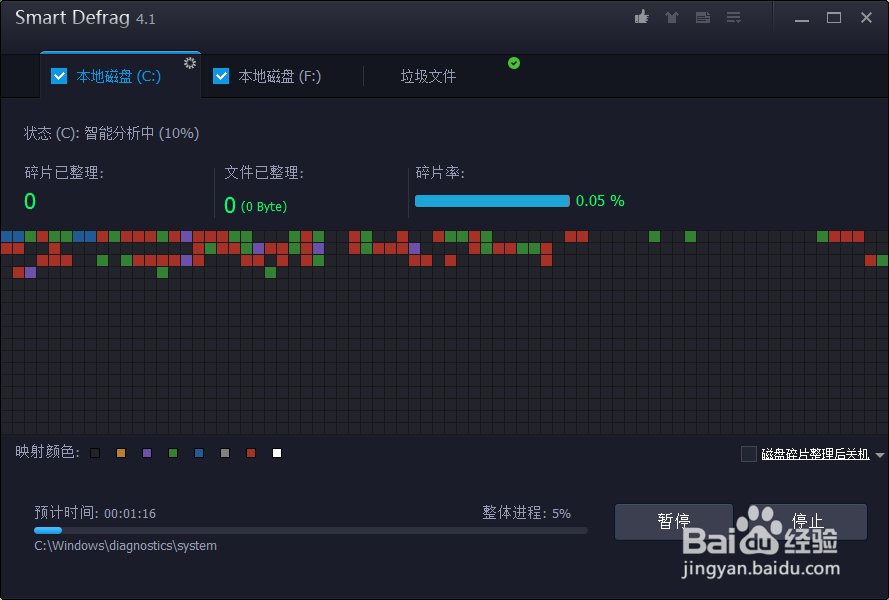Select the purple map color swatch
Screen dimensions: 889x600
click(147, 453)
